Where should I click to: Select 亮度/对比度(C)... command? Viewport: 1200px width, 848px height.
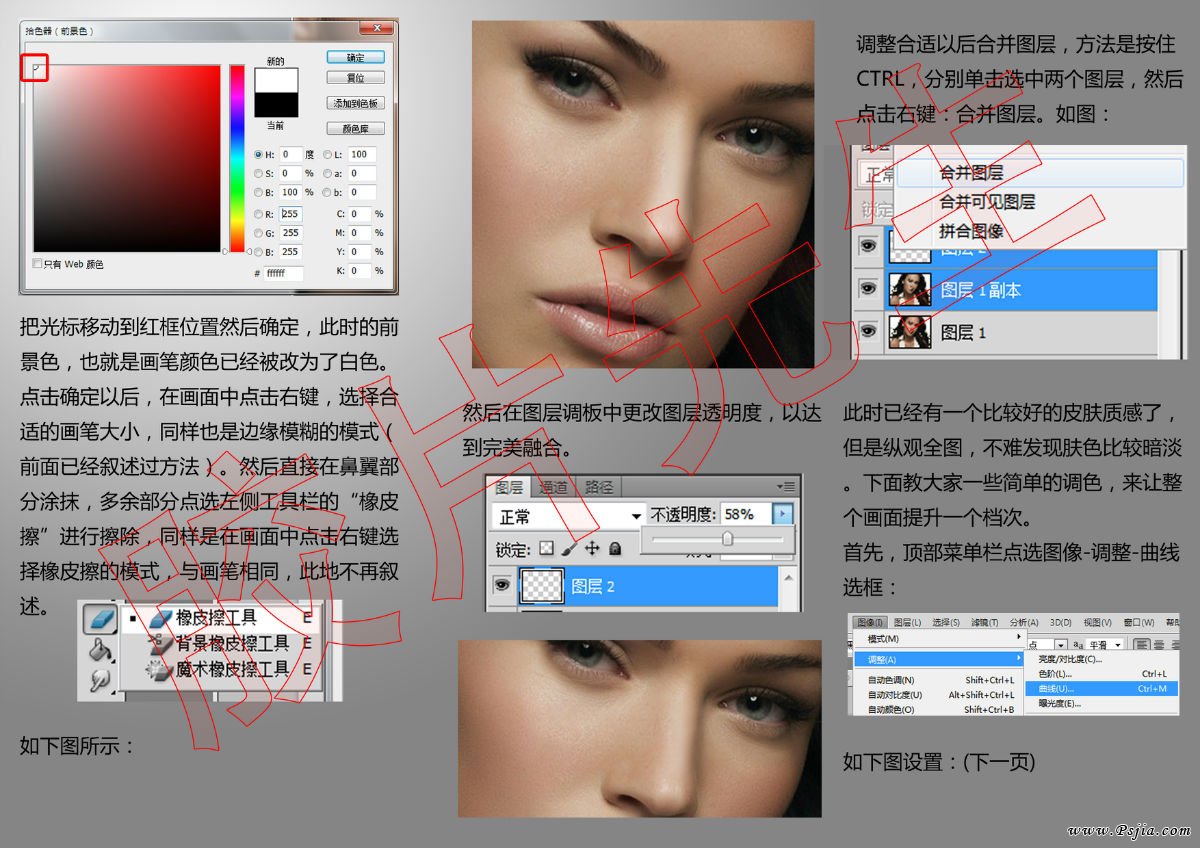point(1103,659)
